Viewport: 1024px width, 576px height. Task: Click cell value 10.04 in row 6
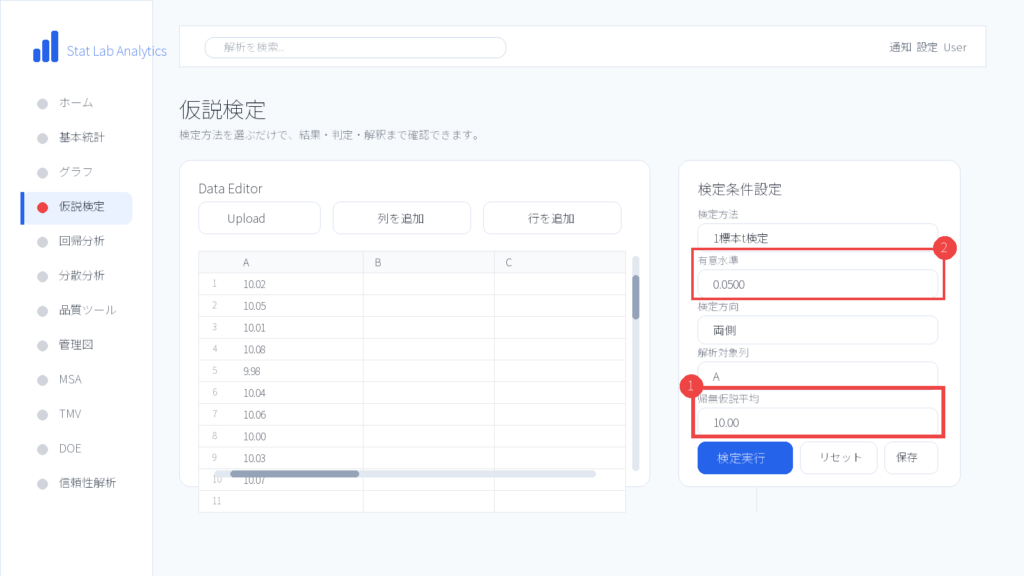(254, 393)
